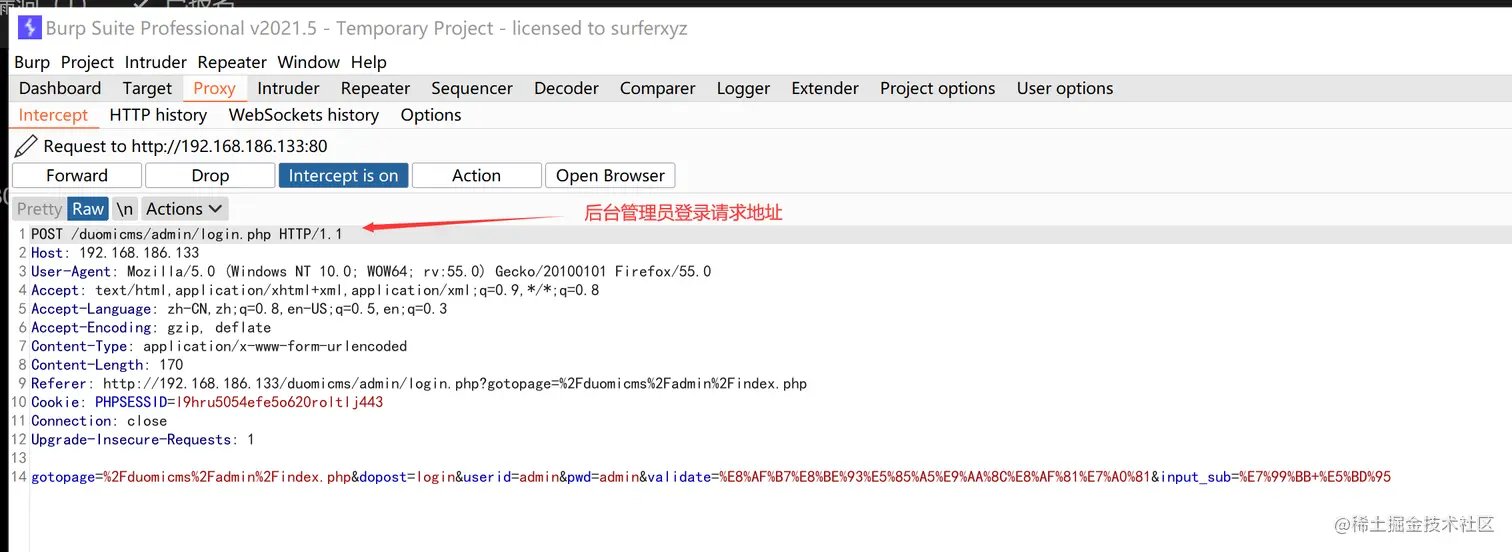Image resolution: width=1512 pixels, height=552 pixels.
Task: Expand the Actions dropdown
Action: (184, 209)
